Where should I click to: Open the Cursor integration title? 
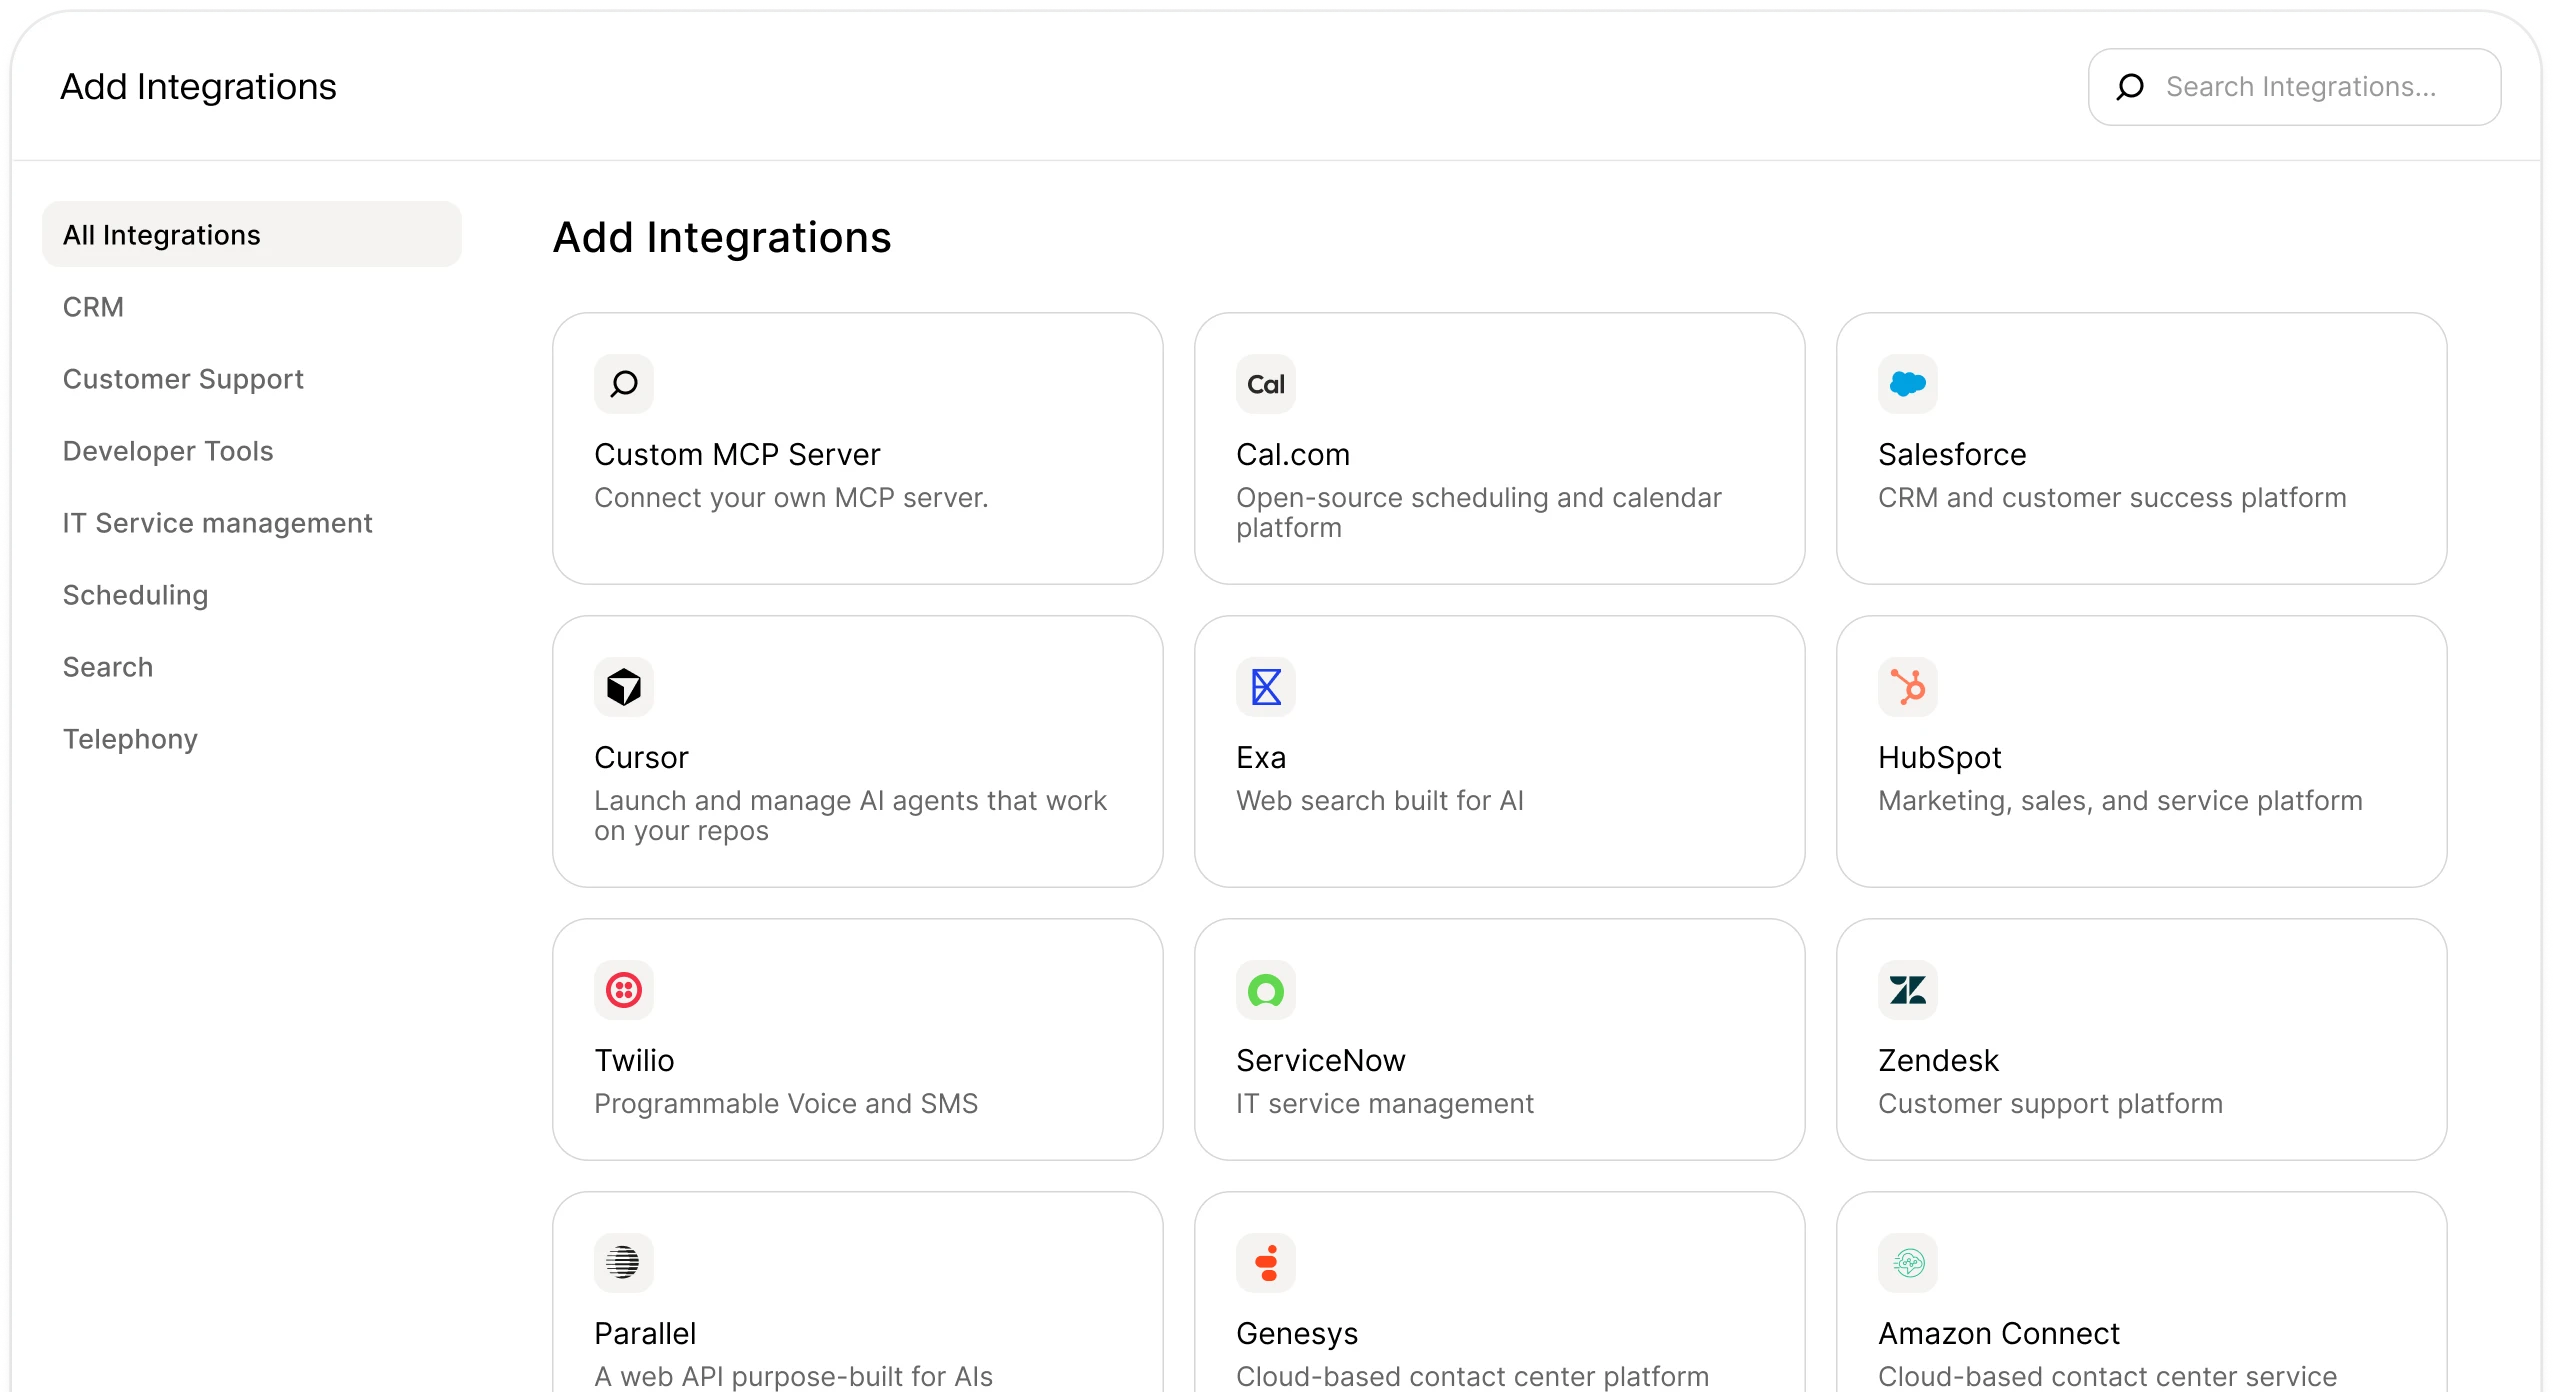tap(641, 757)
